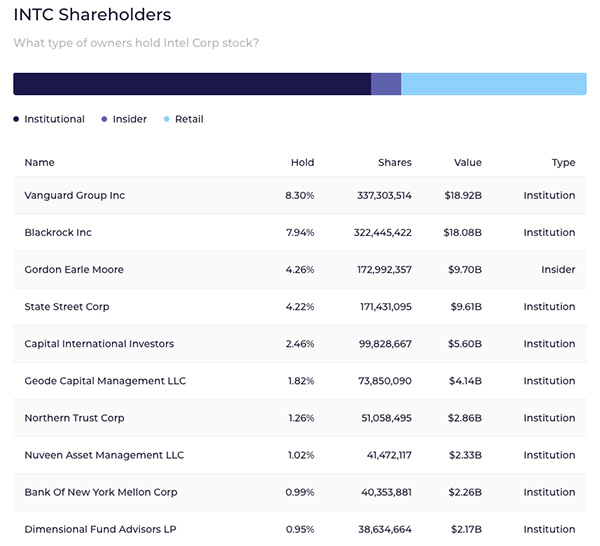
Task: Click Vanguard's Institution type cell
Action: (549, 195)
